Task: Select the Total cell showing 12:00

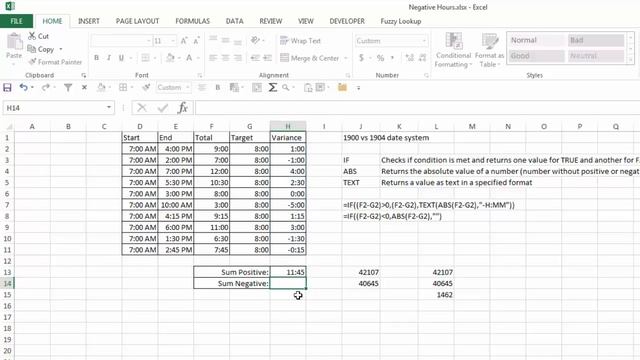Action: pyautogui.click(x=211, y=171)
